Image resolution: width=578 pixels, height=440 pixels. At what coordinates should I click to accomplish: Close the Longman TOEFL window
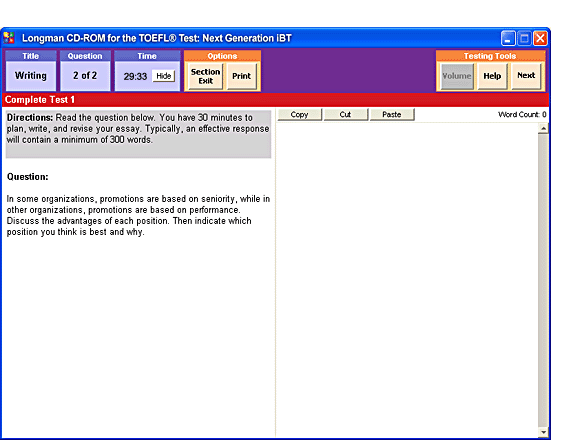(x=540, y=38)
